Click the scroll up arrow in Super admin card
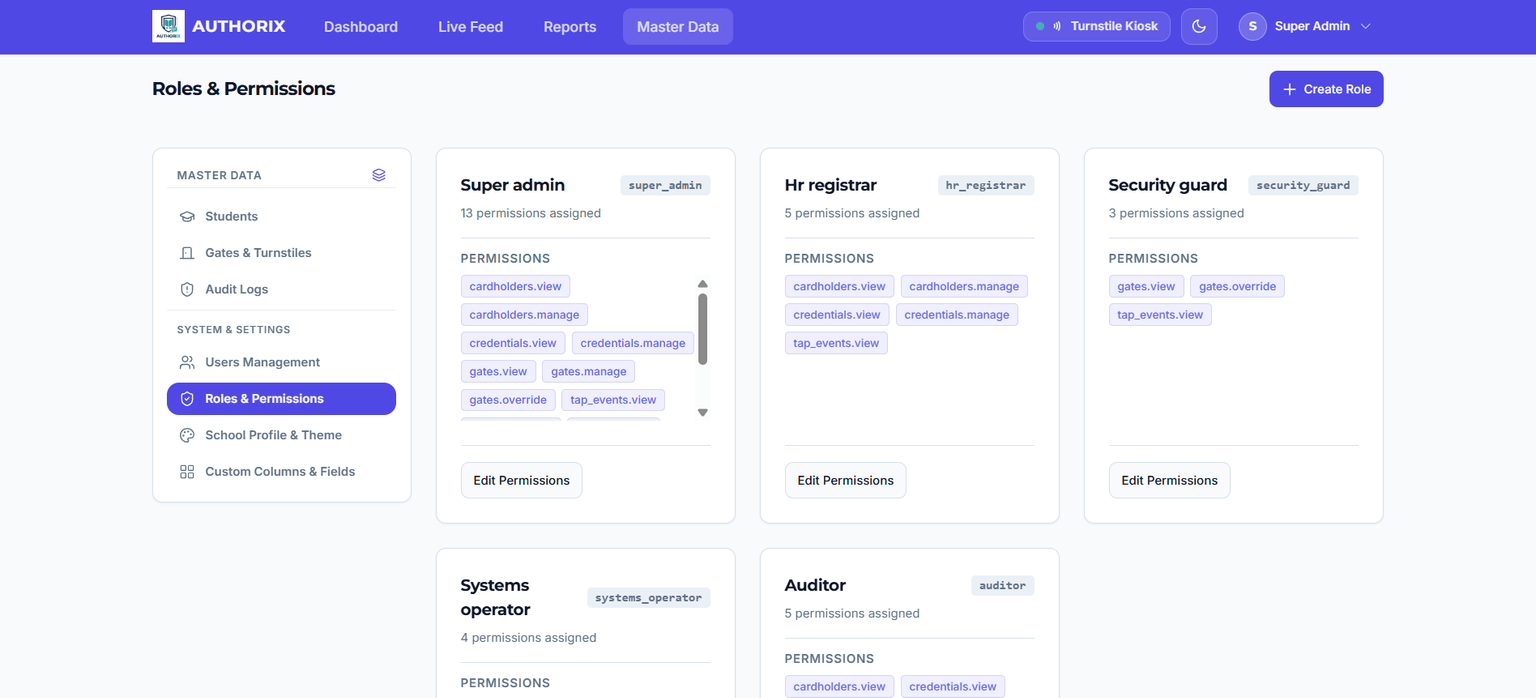This screenshot has height=698, width=1536. pyautogui.click(x=703, y=284)
